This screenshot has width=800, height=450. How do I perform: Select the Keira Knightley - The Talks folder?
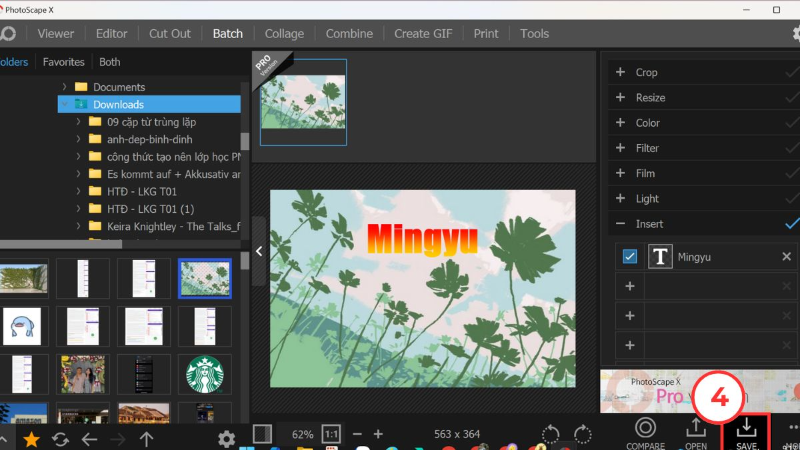pyautogui.click(x=173, y=226)
